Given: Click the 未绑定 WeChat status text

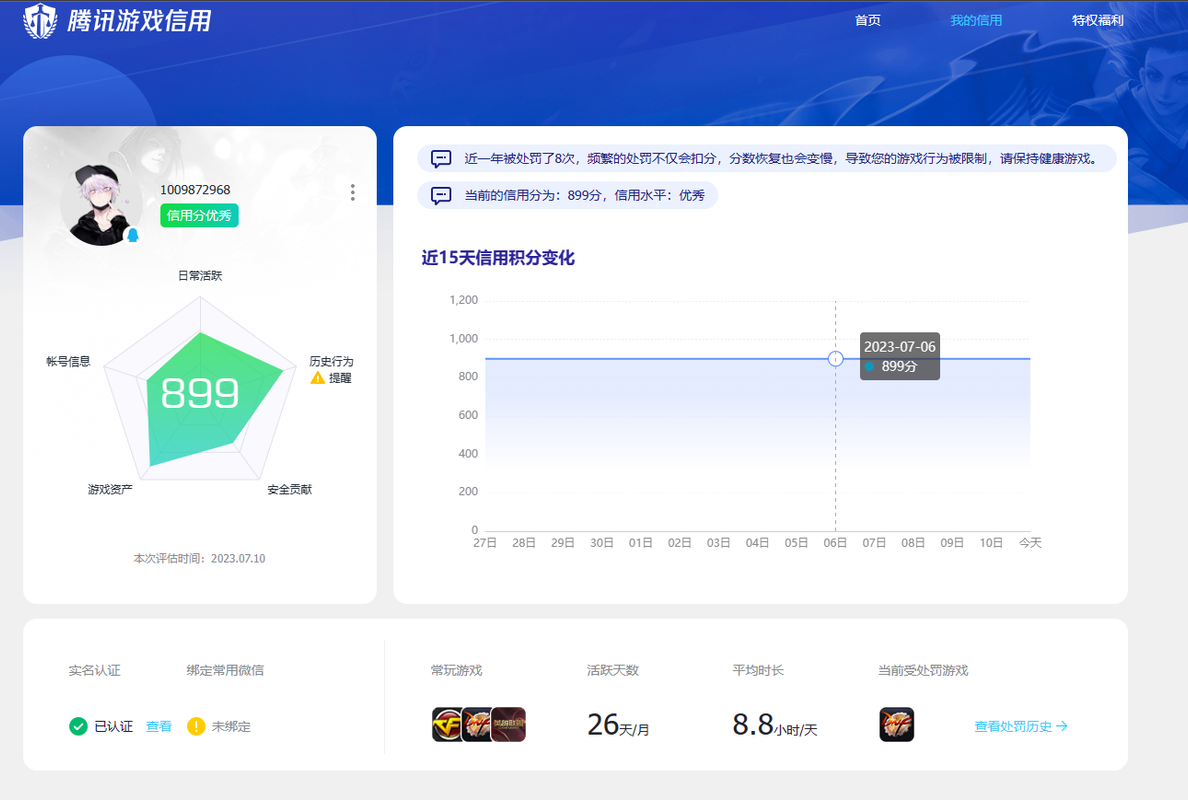Looking at the screenshot, I should pos(231,727).
